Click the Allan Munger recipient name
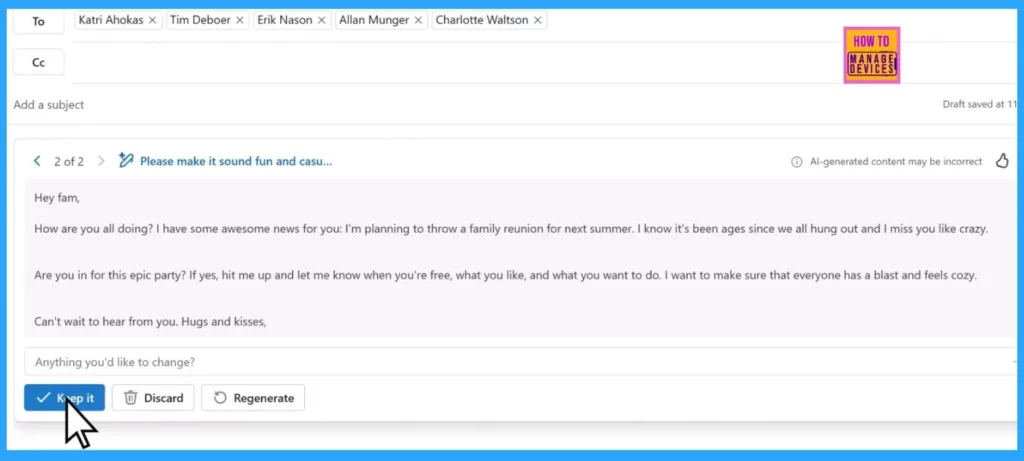This screenshot has height=461, width=1024. tap(374, 20)
